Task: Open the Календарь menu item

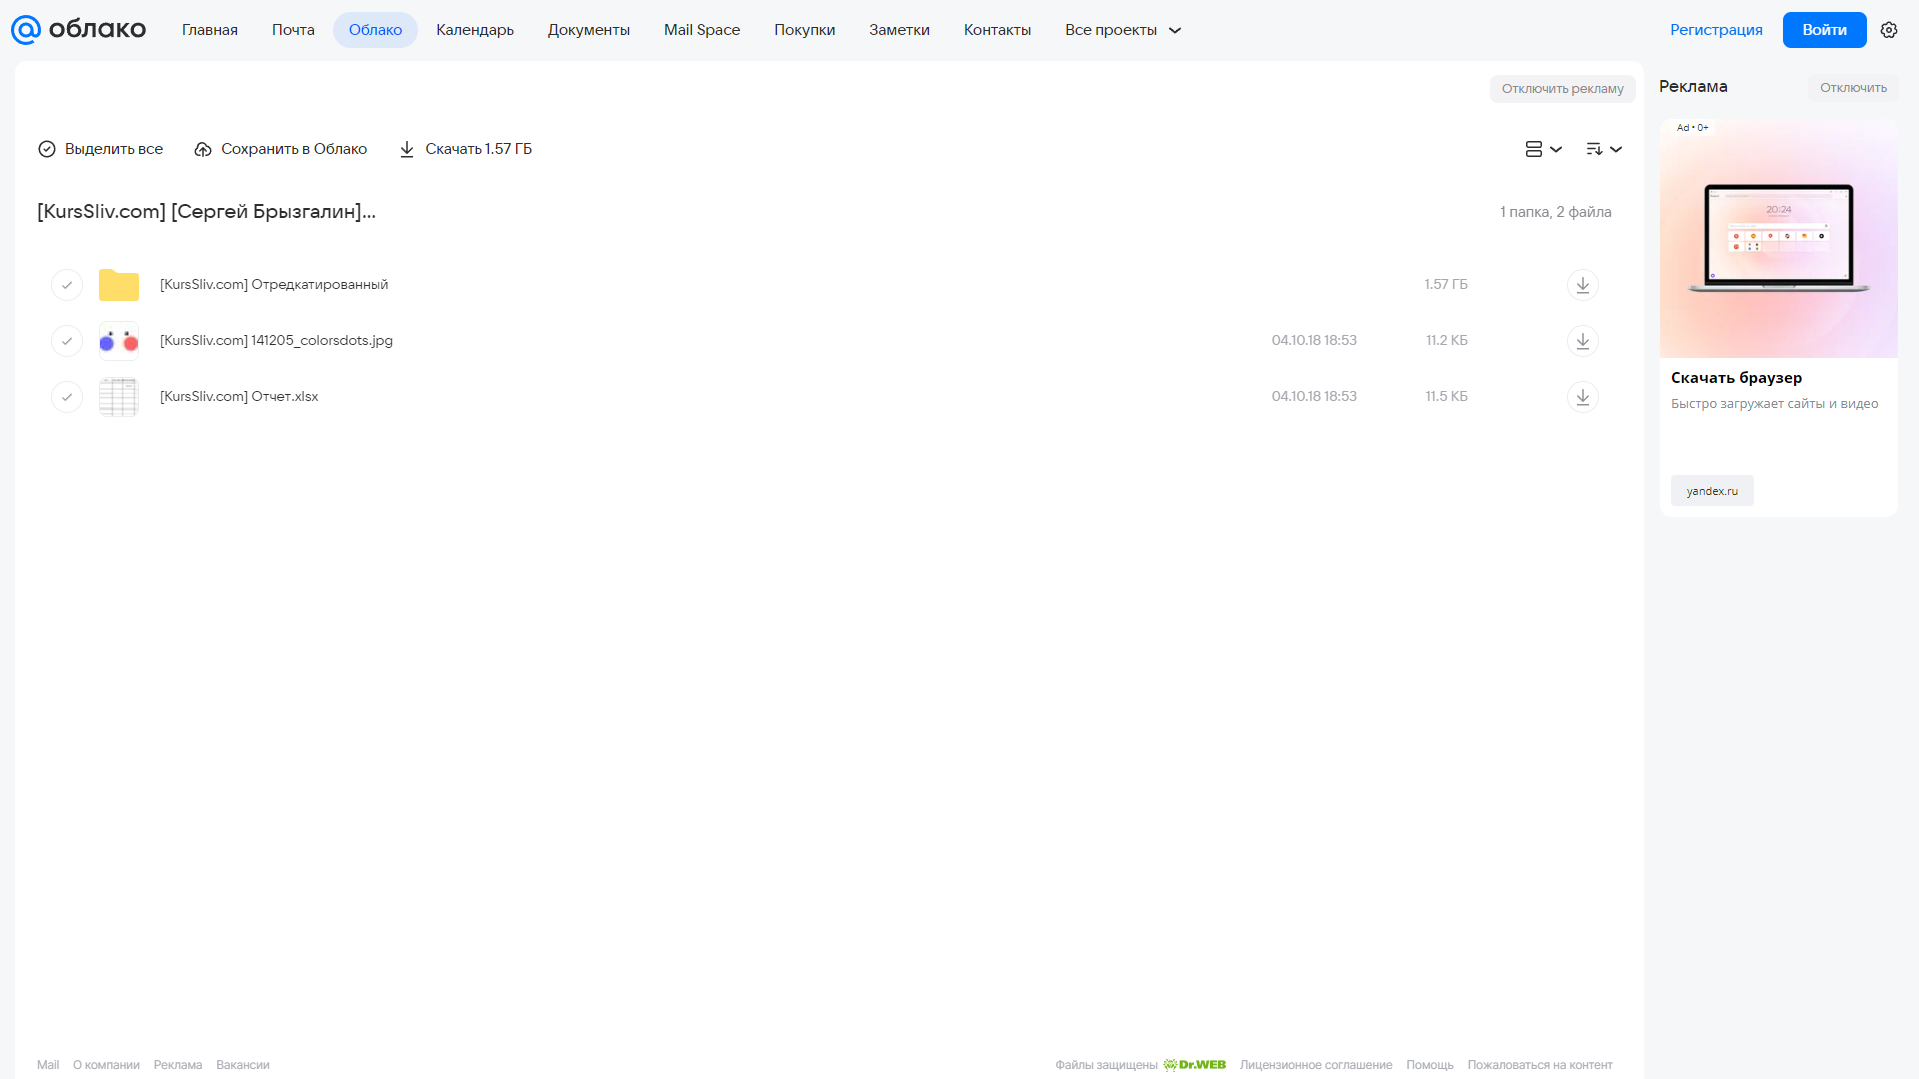Action: coord(475,30)
